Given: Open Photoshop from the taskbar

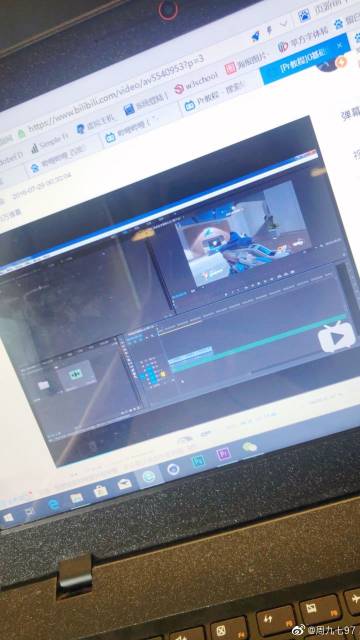Looking at the screenshot, I should click(x=199, y=461).
